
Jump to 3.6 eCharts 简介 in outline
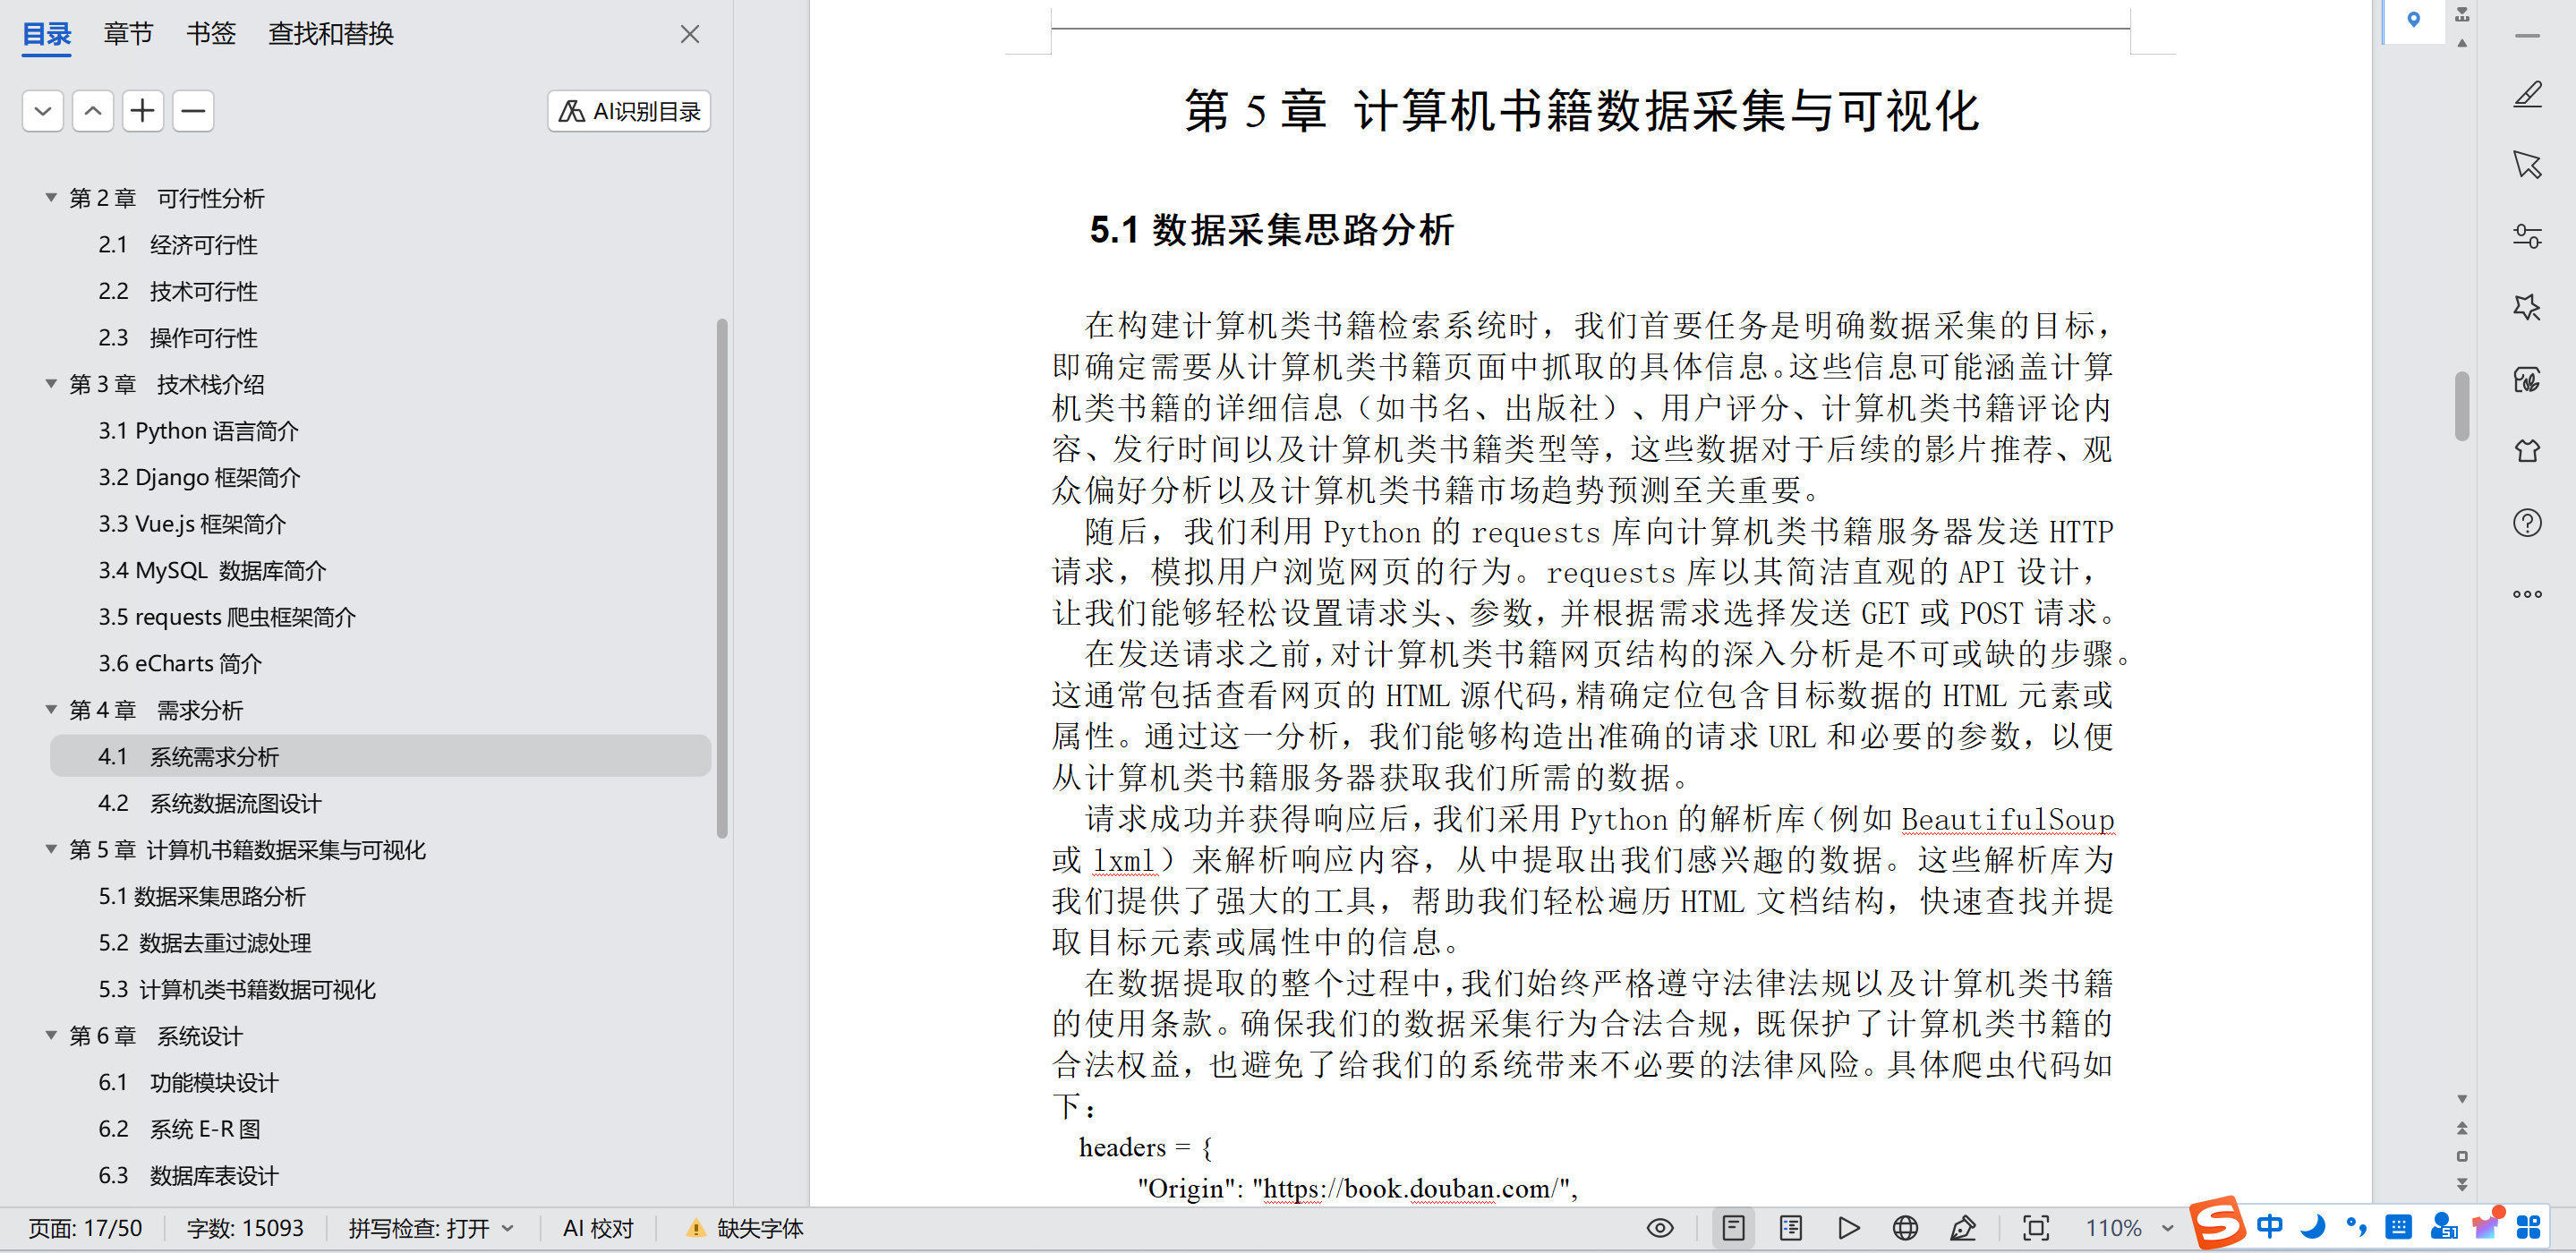[180, 663]
